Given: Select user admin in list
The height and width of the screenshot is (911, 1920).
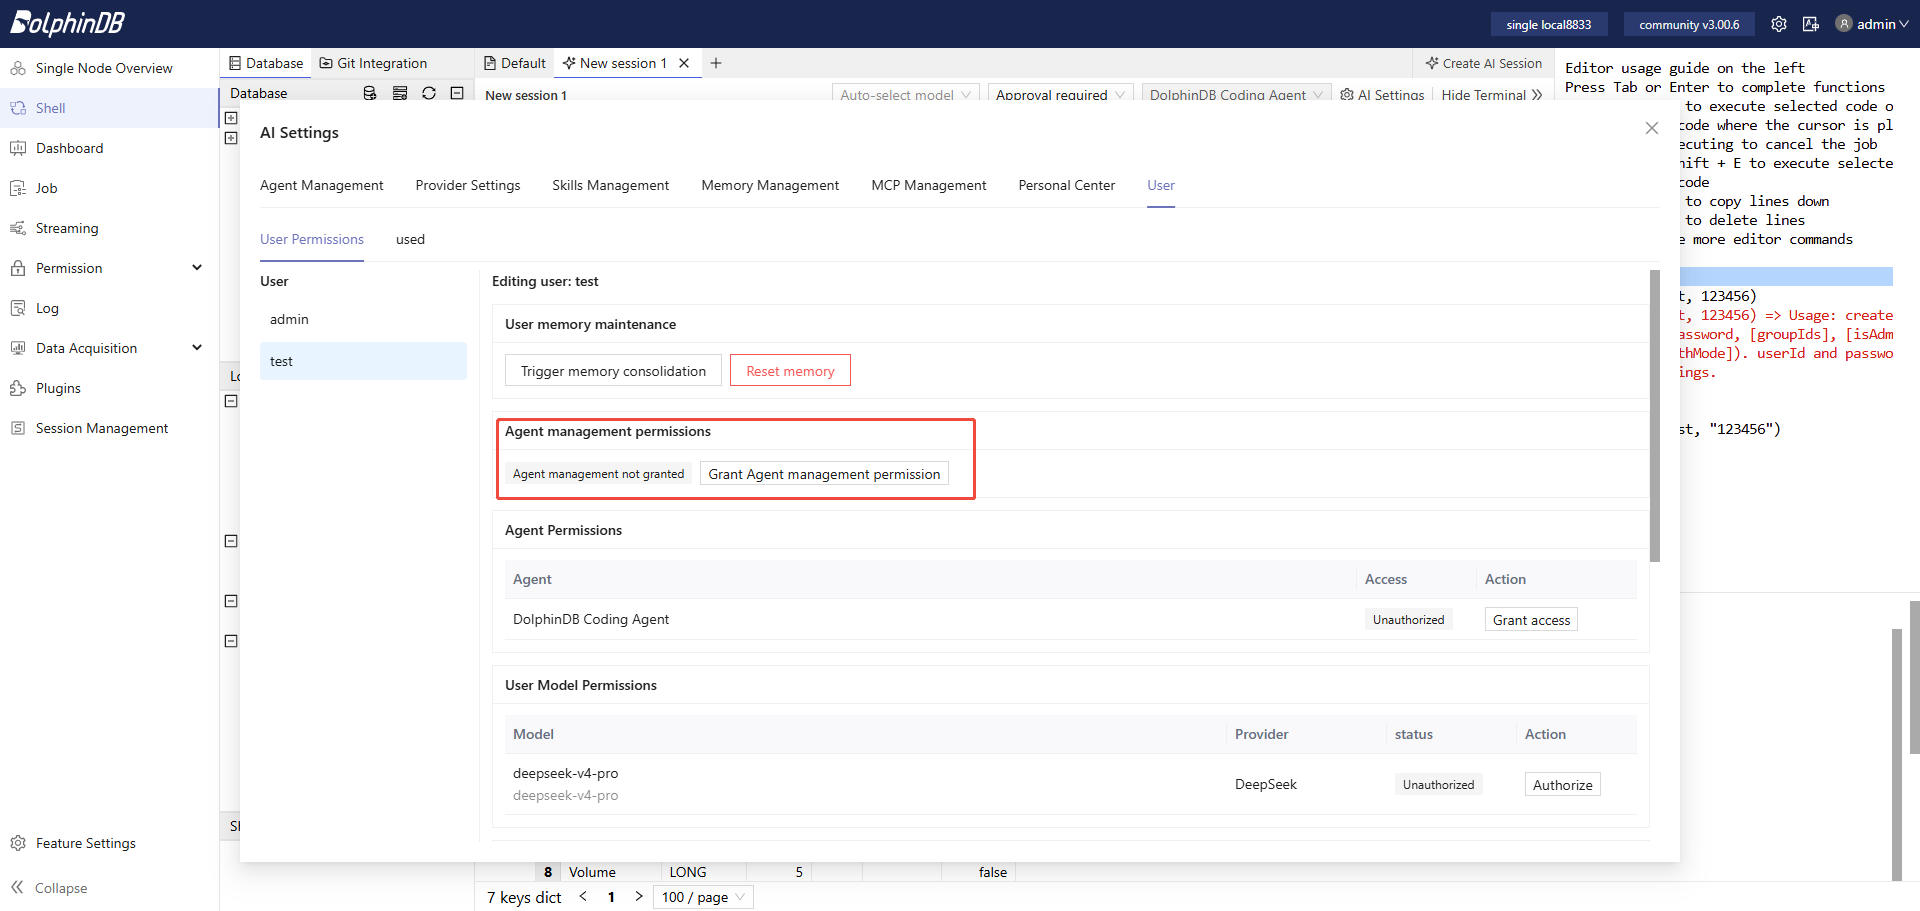Looking at the screenshot, I should point(363,319).
